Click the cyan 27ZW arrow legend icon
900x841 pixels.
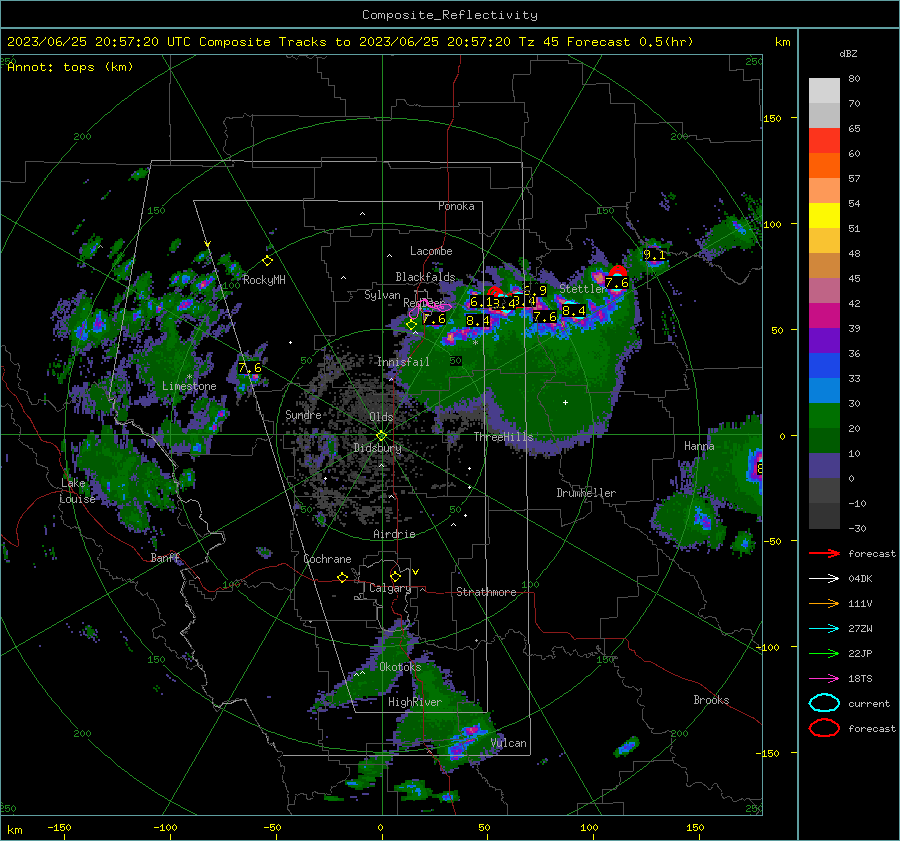pyautogui.click(x=824, y=629)
